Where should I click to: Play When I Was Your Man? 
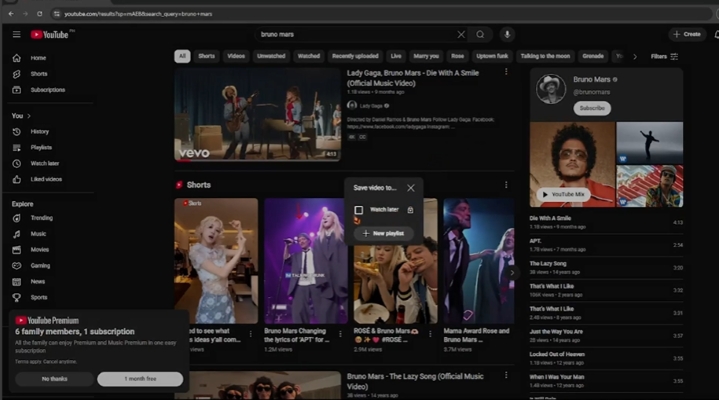point(606,381)
